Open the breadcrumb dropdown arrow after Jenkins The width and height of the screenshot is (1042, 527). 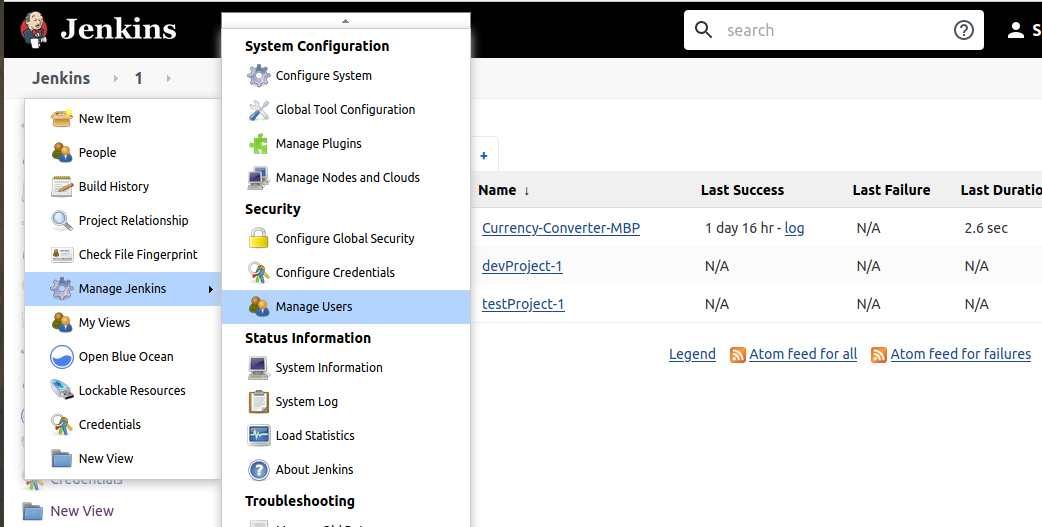(114, 78)
